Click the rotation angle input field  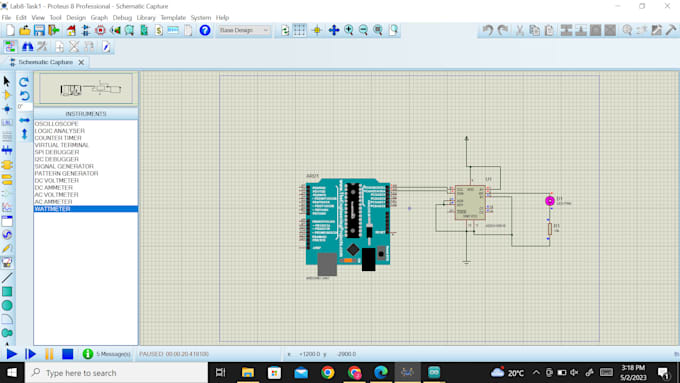24,107
